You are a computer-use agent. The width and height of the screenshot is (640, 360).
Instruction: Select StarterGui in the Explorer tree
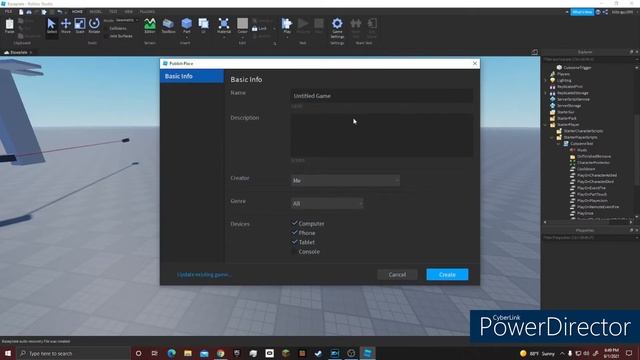(x=566, y=112)
